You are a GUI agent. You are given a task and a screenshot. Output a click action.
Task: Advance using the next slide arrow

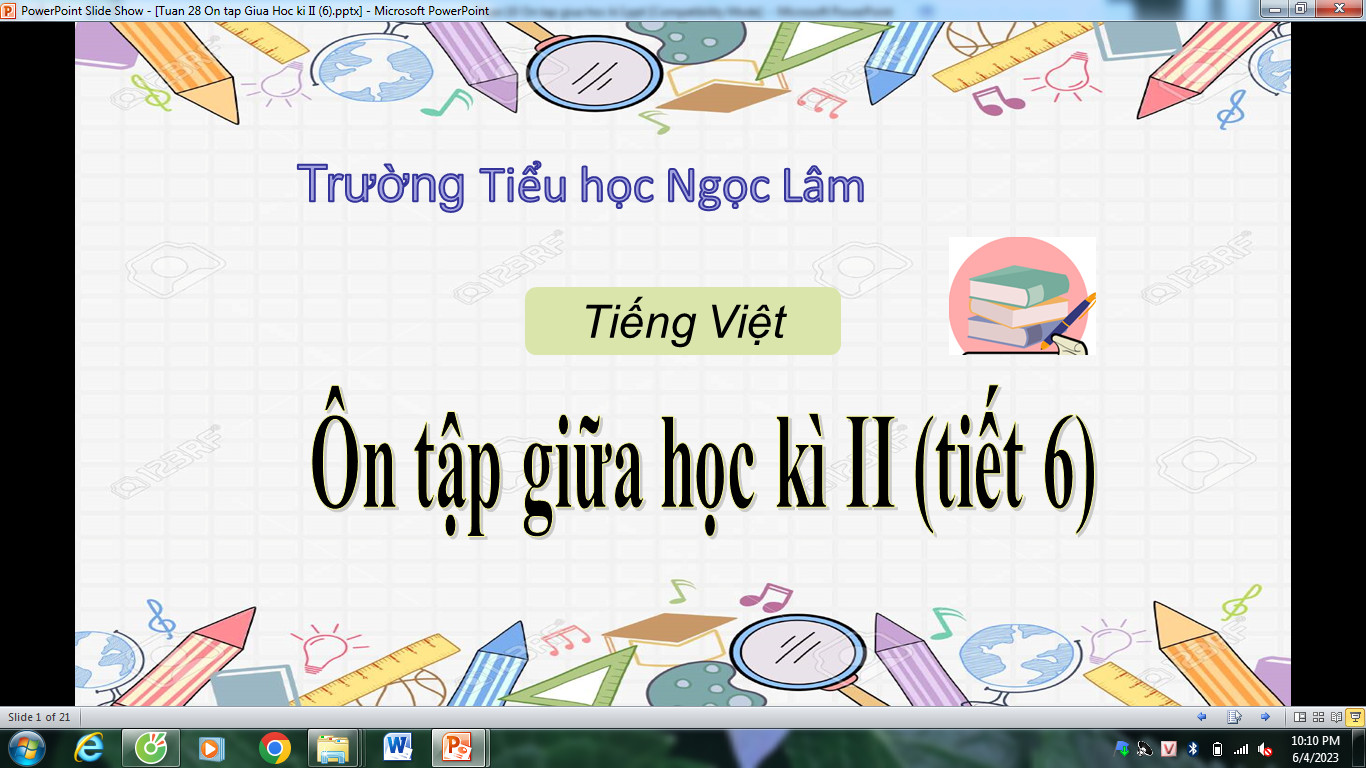1265,717
